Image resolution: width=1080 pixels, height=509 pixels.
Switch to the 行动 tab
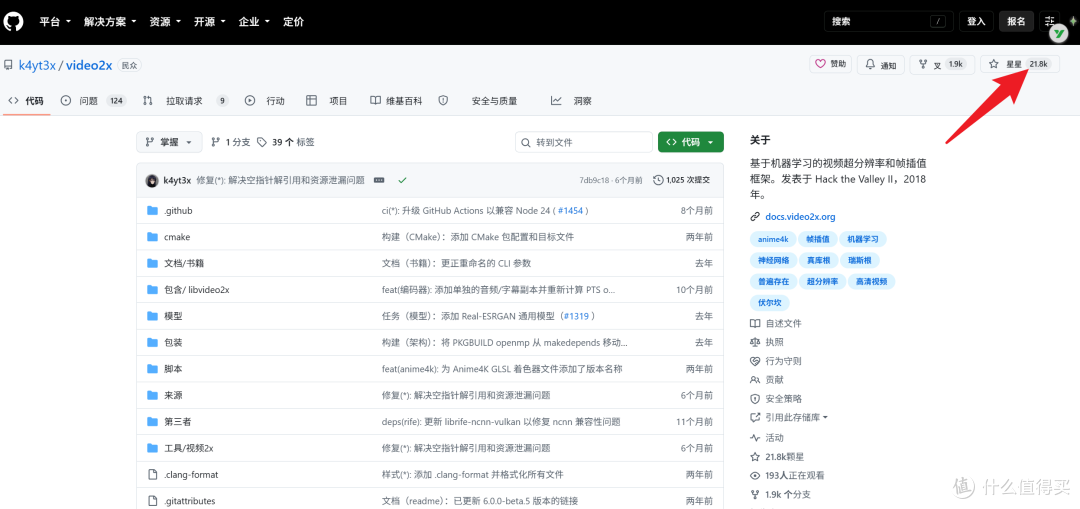point(264,101)
